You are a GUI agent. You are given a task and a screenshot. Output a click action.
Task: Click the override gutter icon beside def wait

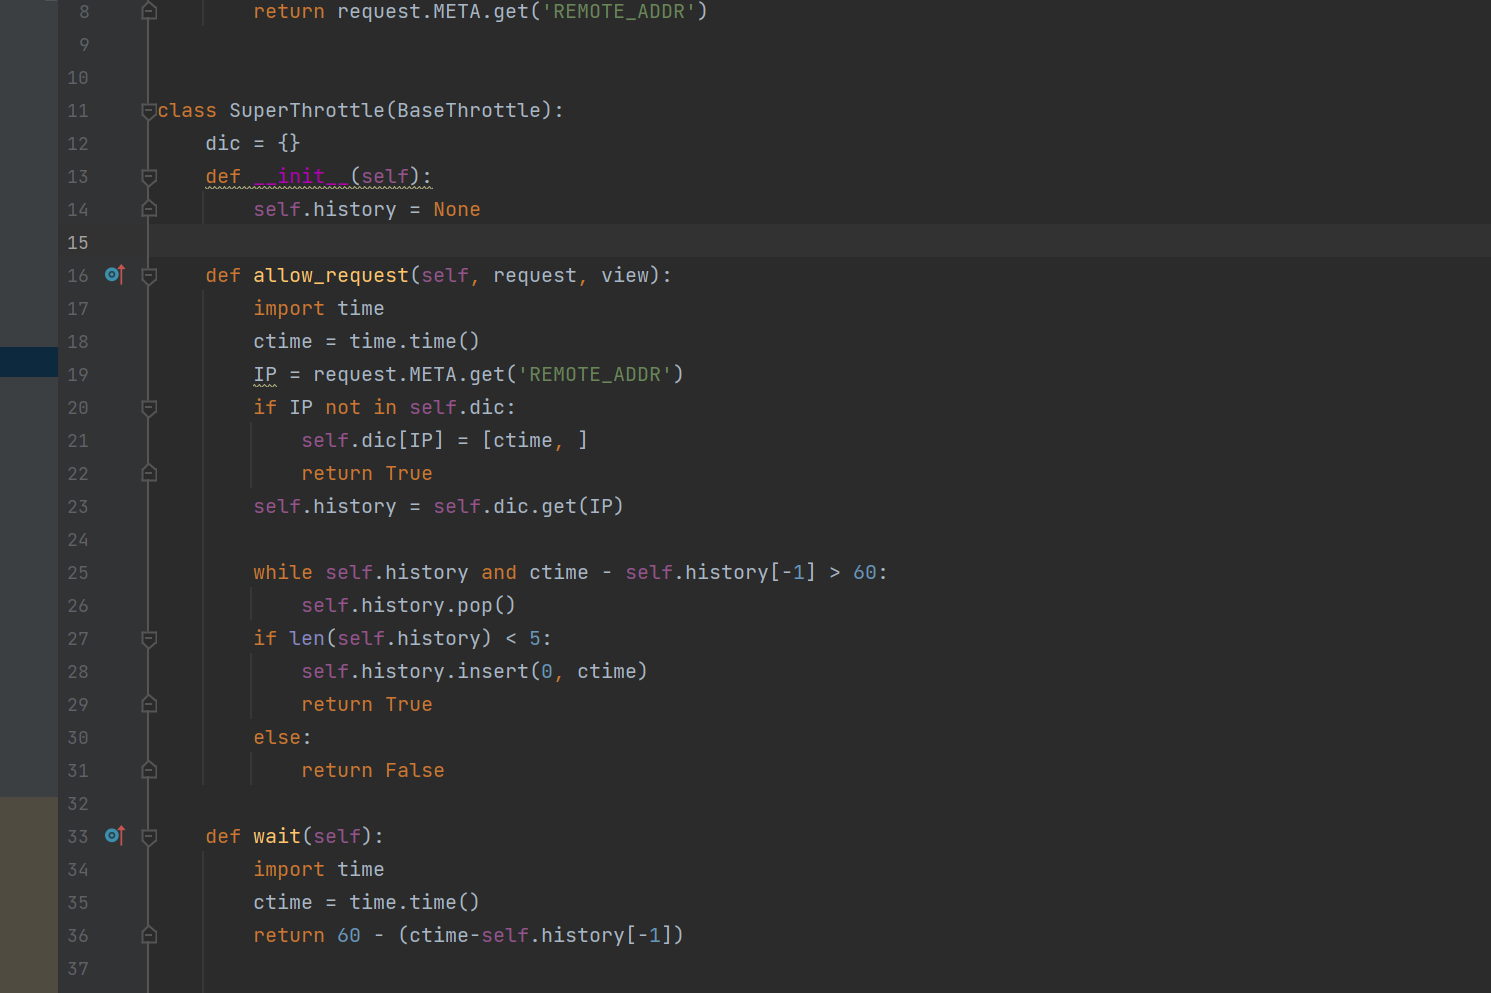[115, 835]
